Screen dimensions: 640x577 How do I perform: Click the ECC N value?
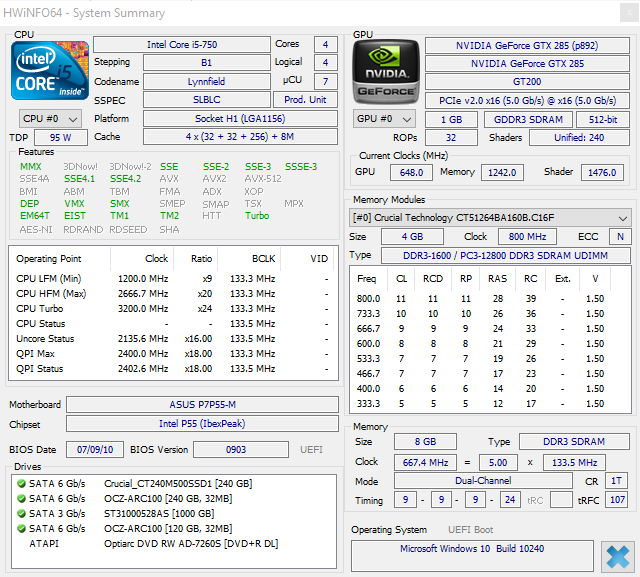[x=620, y=237]
